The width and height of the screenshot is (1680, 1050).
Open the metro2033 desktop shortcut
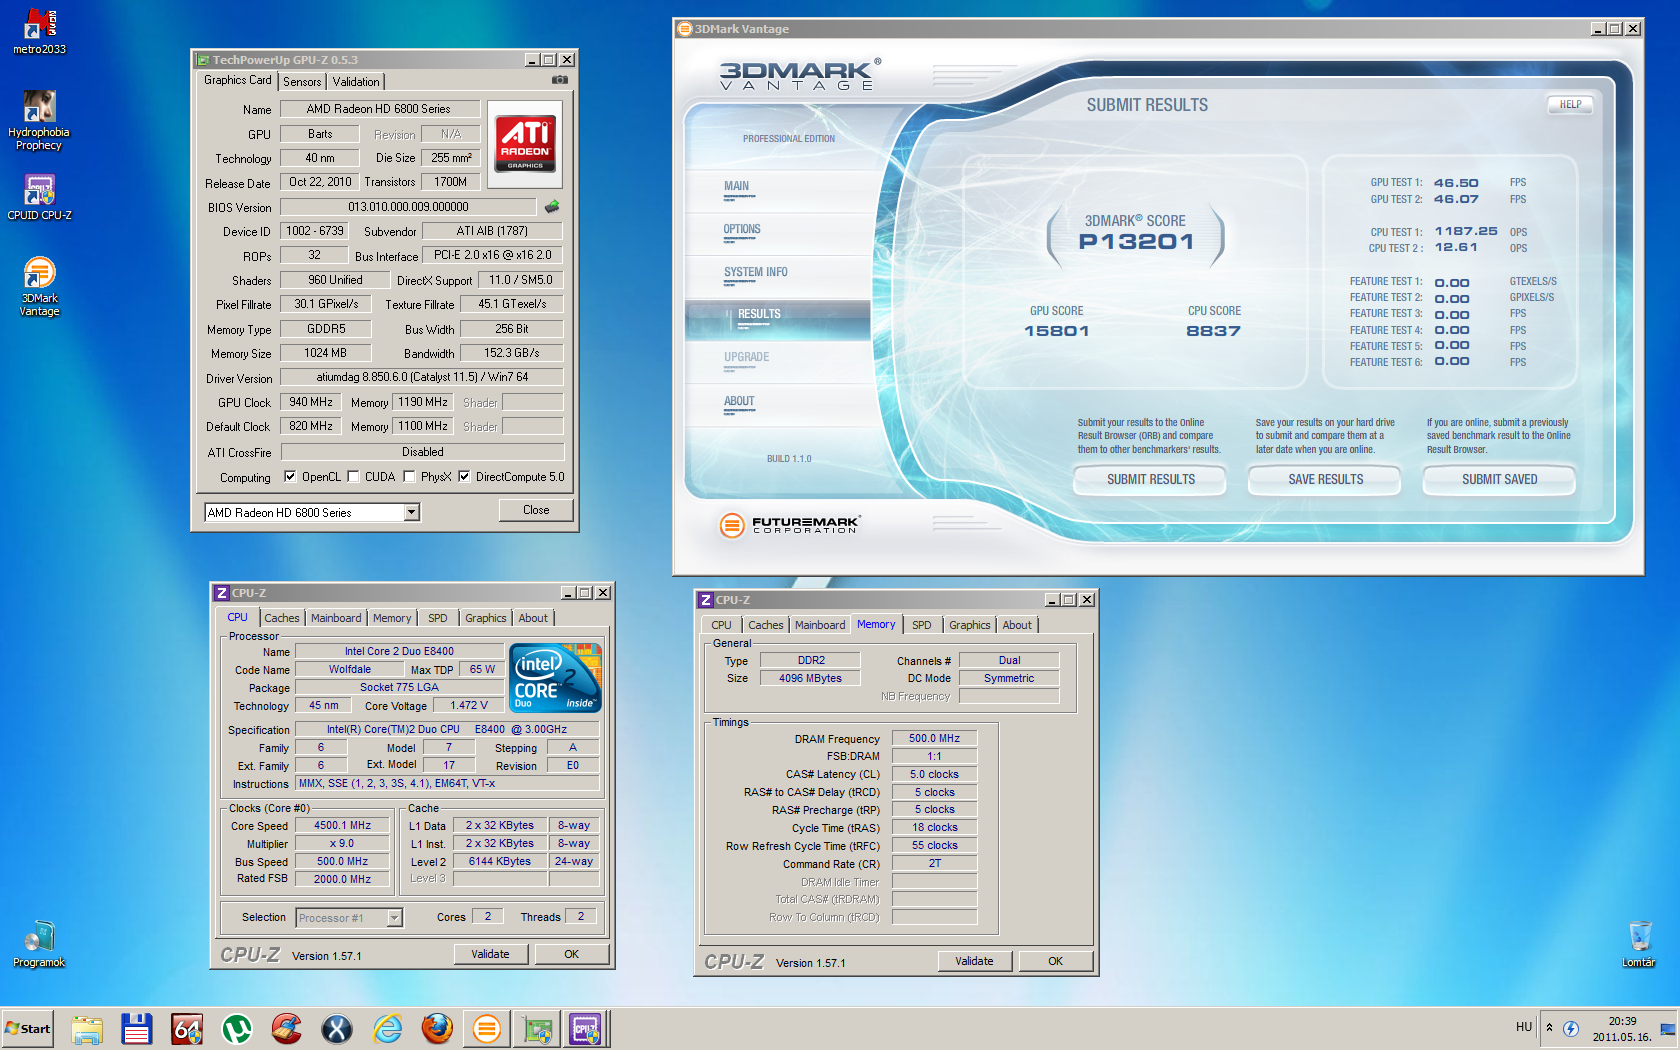tap(39, 31)
